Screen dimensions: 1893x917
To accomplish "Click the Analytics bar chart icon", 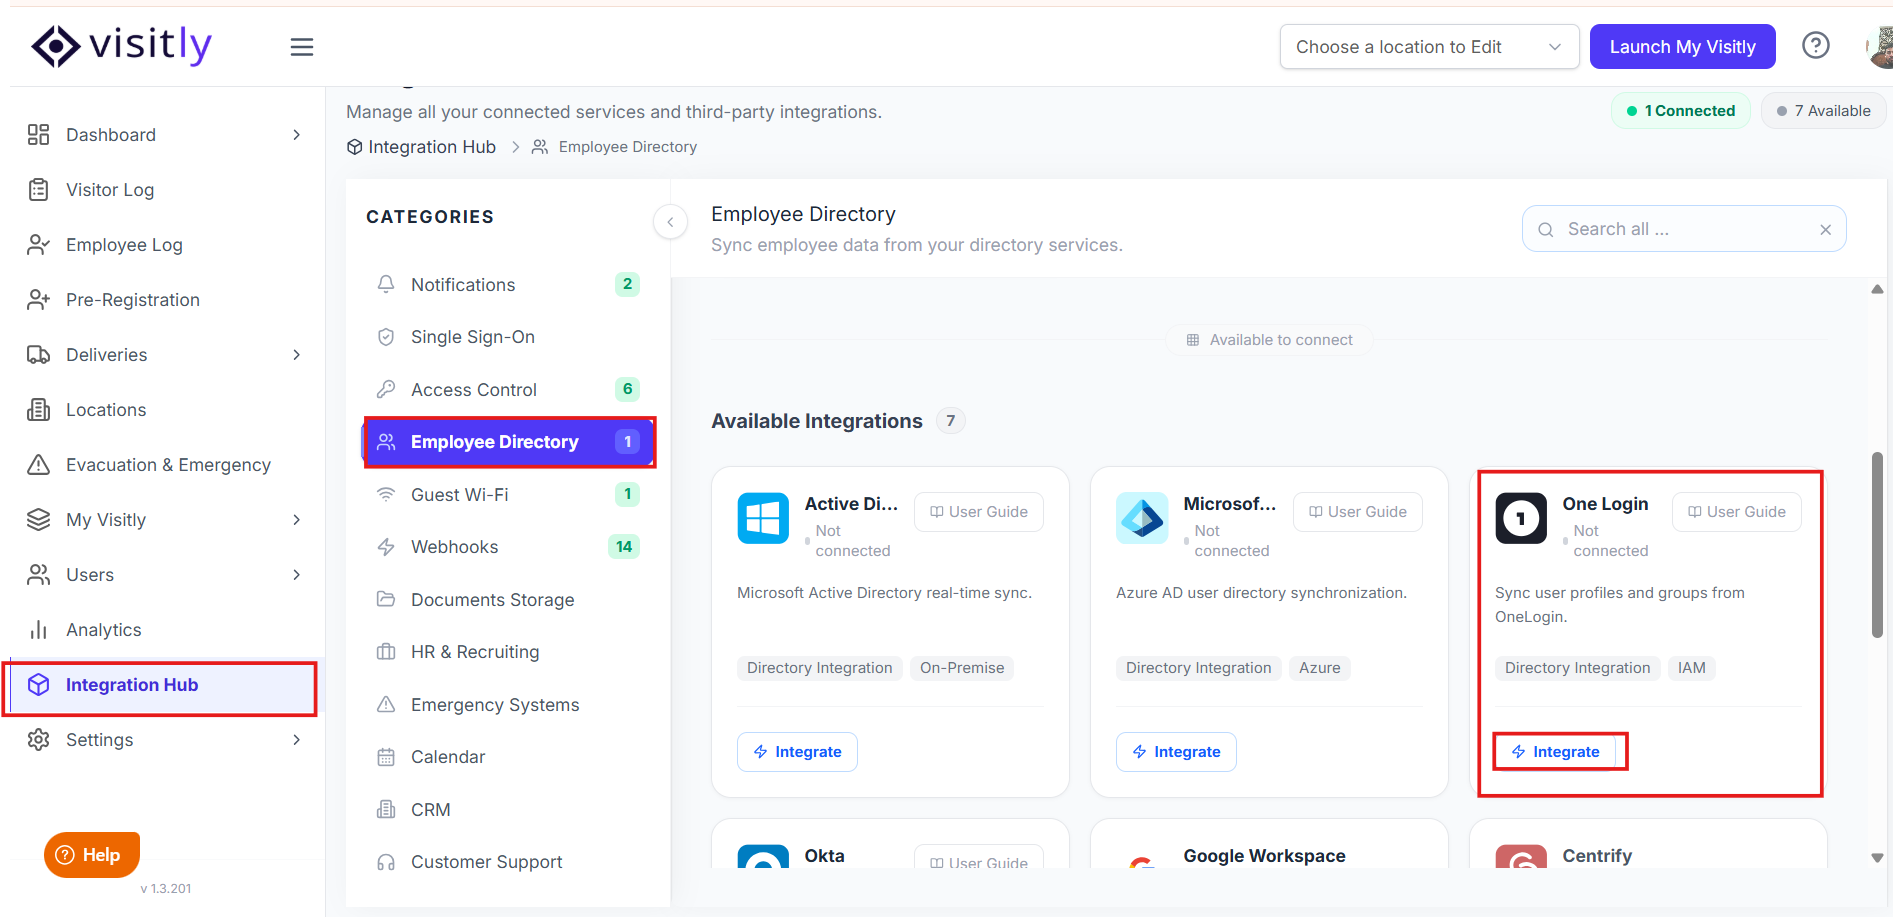I will pos(38,630).
